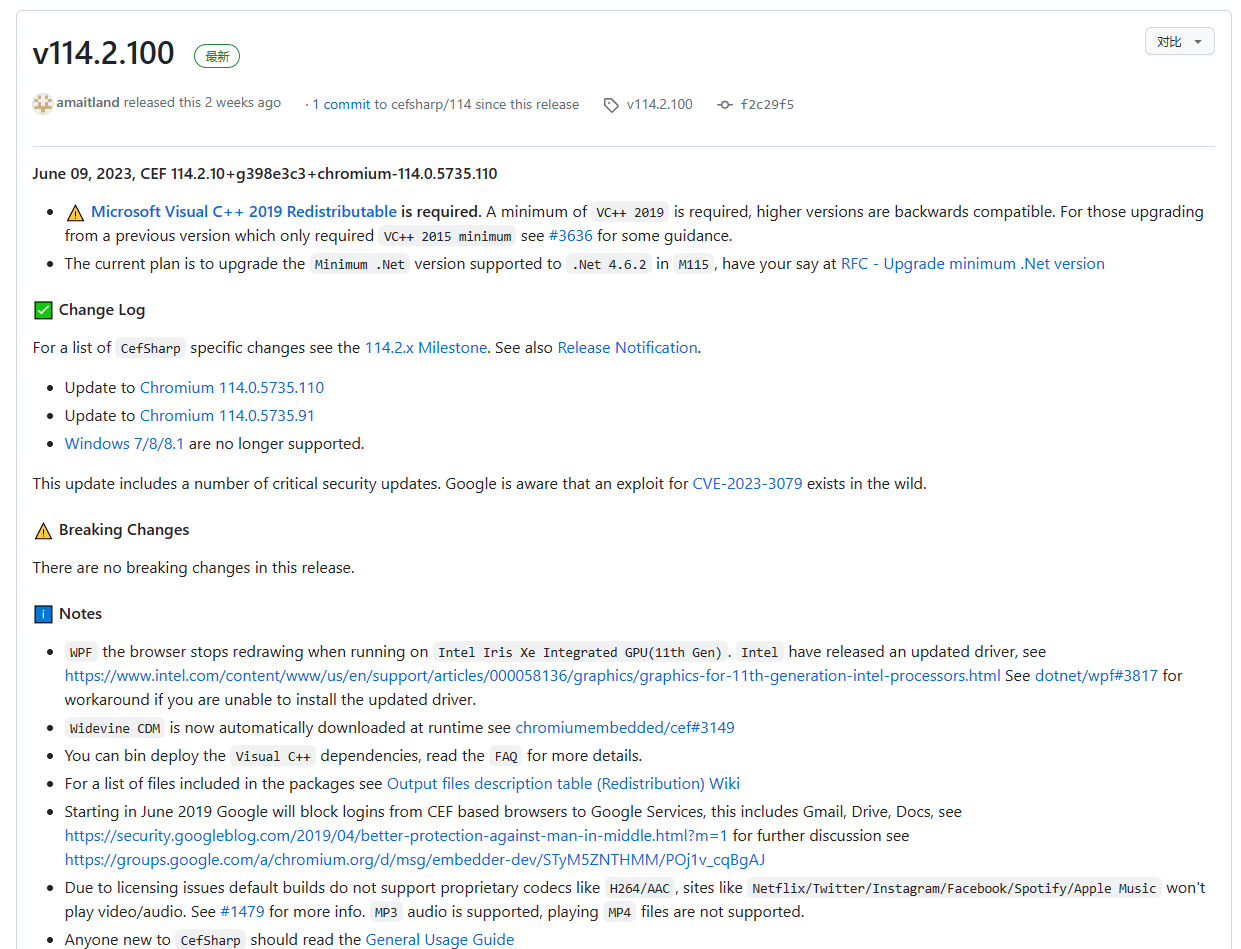This screenshot has height=949, width=1241.
Task: Click the 'MP4' code label
Action: click(x=620, y=913)
